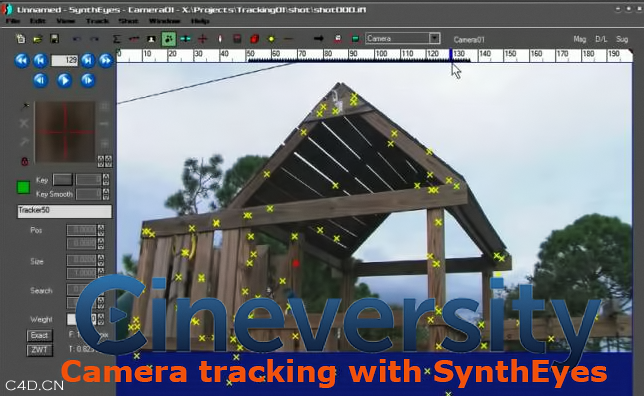644x396 pixels.
Task: Click frame 50 on the timeline ruler
Action: click(251, 54)
